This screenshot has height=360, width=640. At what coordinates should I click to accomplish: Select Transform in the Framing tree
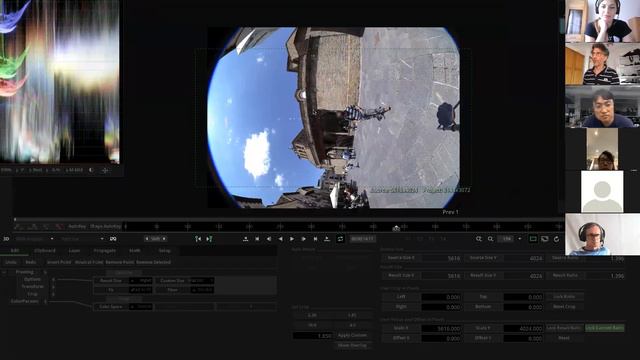(32, 287)
